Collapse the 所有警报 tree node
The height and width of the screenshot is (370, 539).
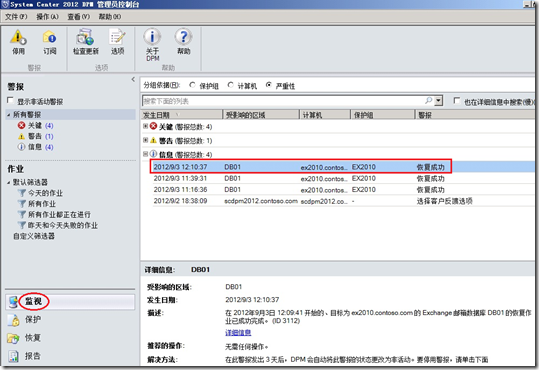[9, 115]
